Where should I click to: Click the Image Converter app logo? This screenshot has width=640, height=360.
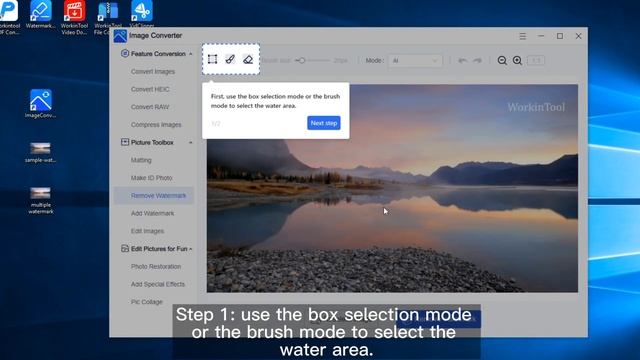[120, 36]
